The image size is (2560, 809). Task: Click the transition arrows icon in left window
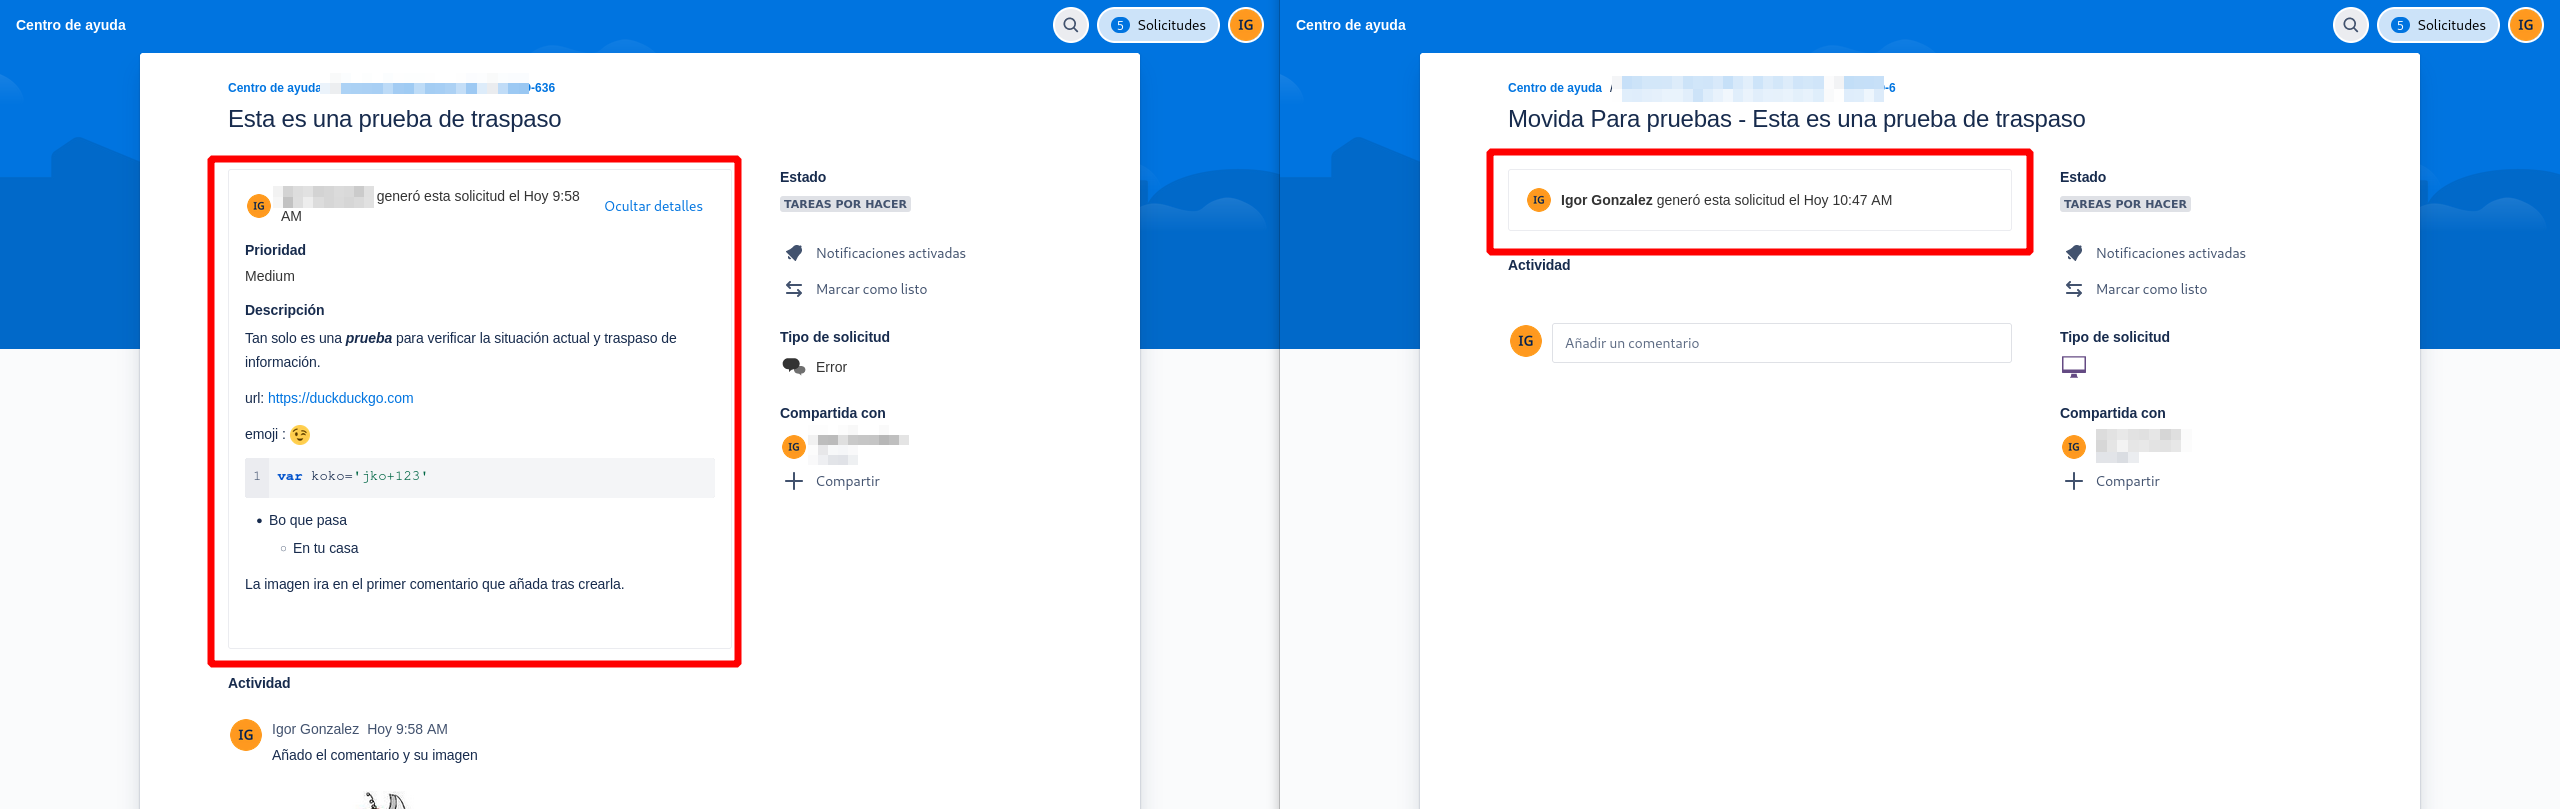794,289
